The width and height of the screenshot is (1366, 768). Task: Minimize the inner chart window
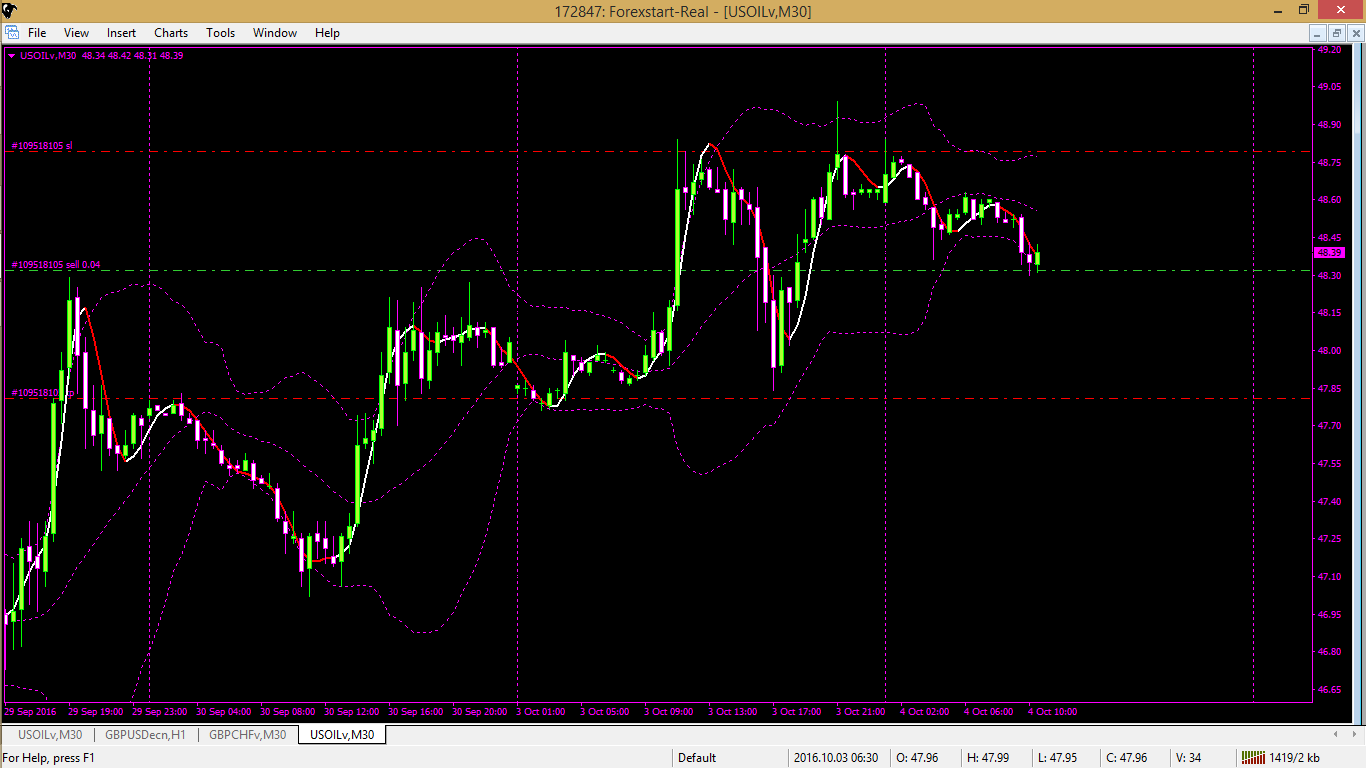tap(1318, 33)
